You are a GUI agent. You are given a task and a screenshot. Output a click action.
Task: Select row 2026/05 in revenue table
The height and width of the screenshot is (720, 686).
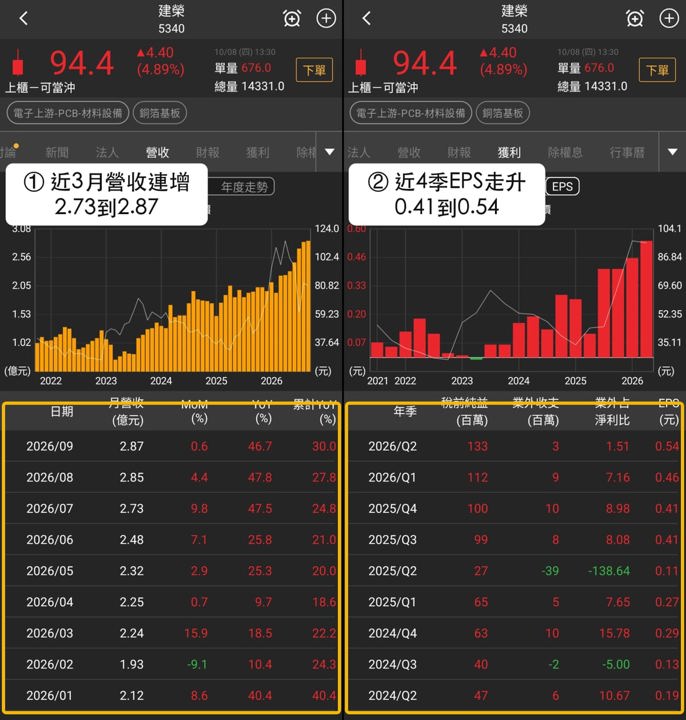pos(172,571)
